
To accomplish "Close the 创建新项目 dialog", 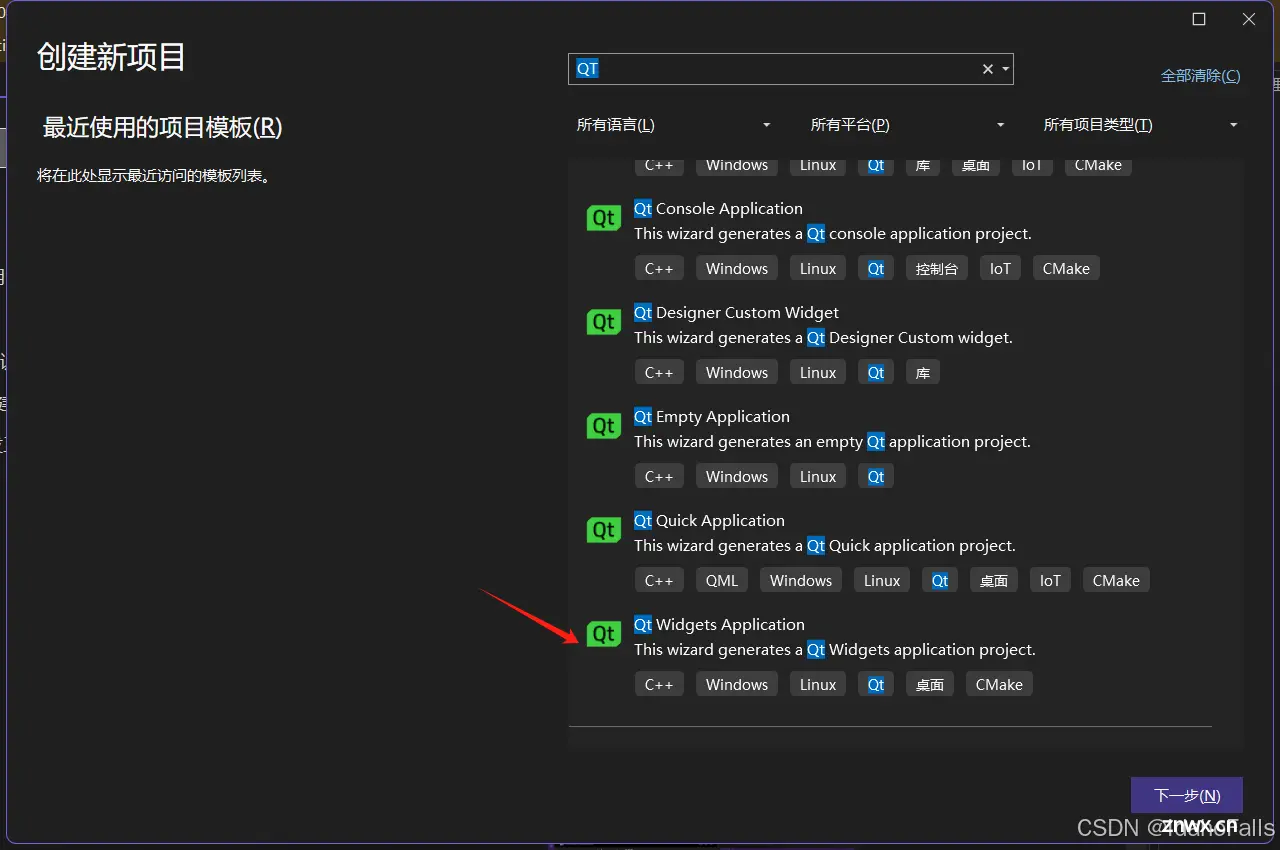I will pyautogui.click(x=1249, y=19).
